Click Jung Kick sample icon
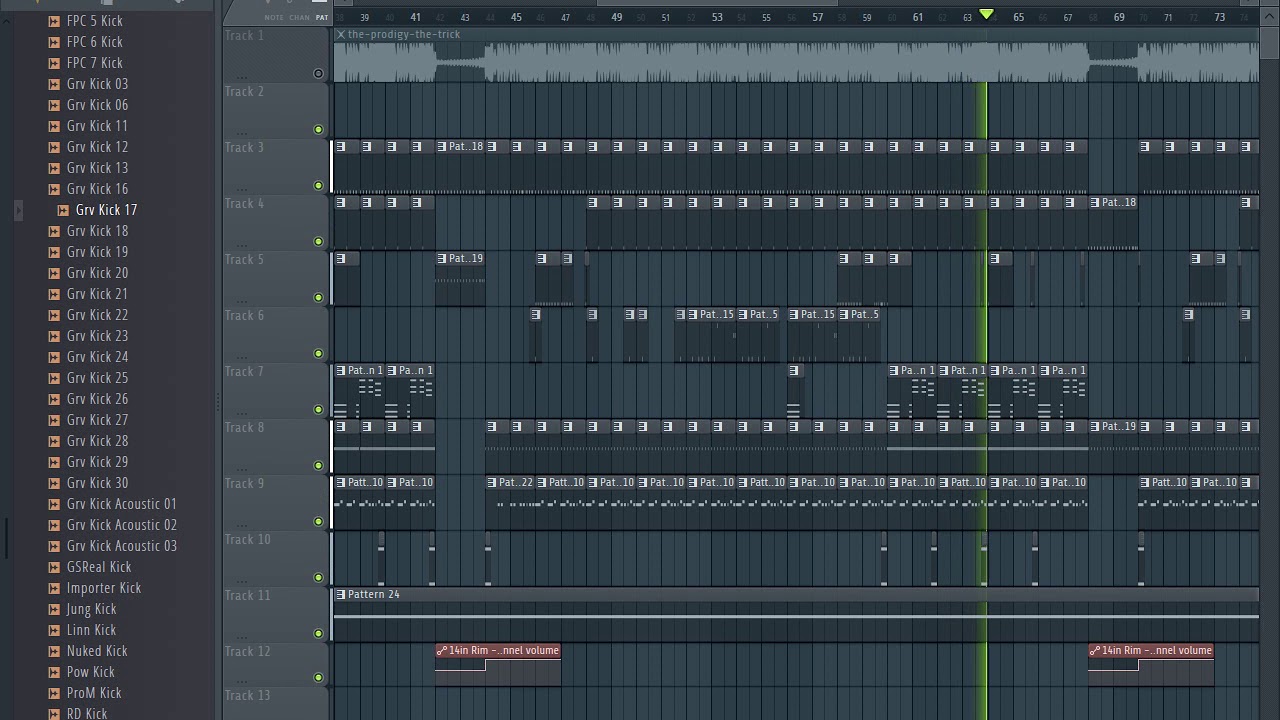 click(x=54, y=609)
